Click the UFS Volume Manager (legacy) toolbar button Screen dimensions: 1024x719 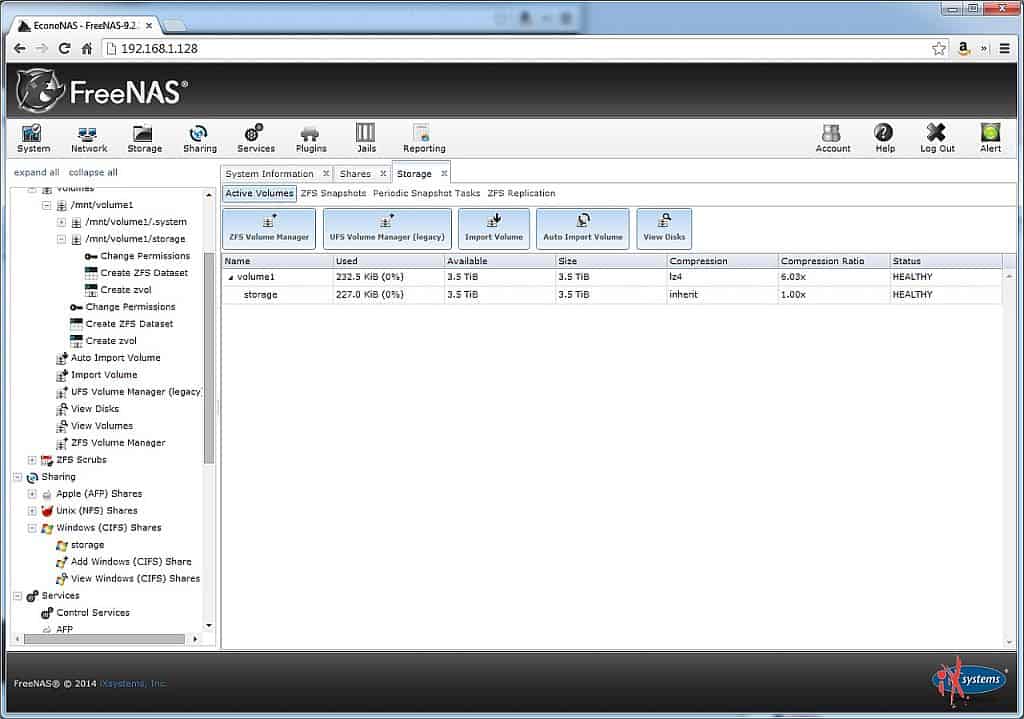387,229
